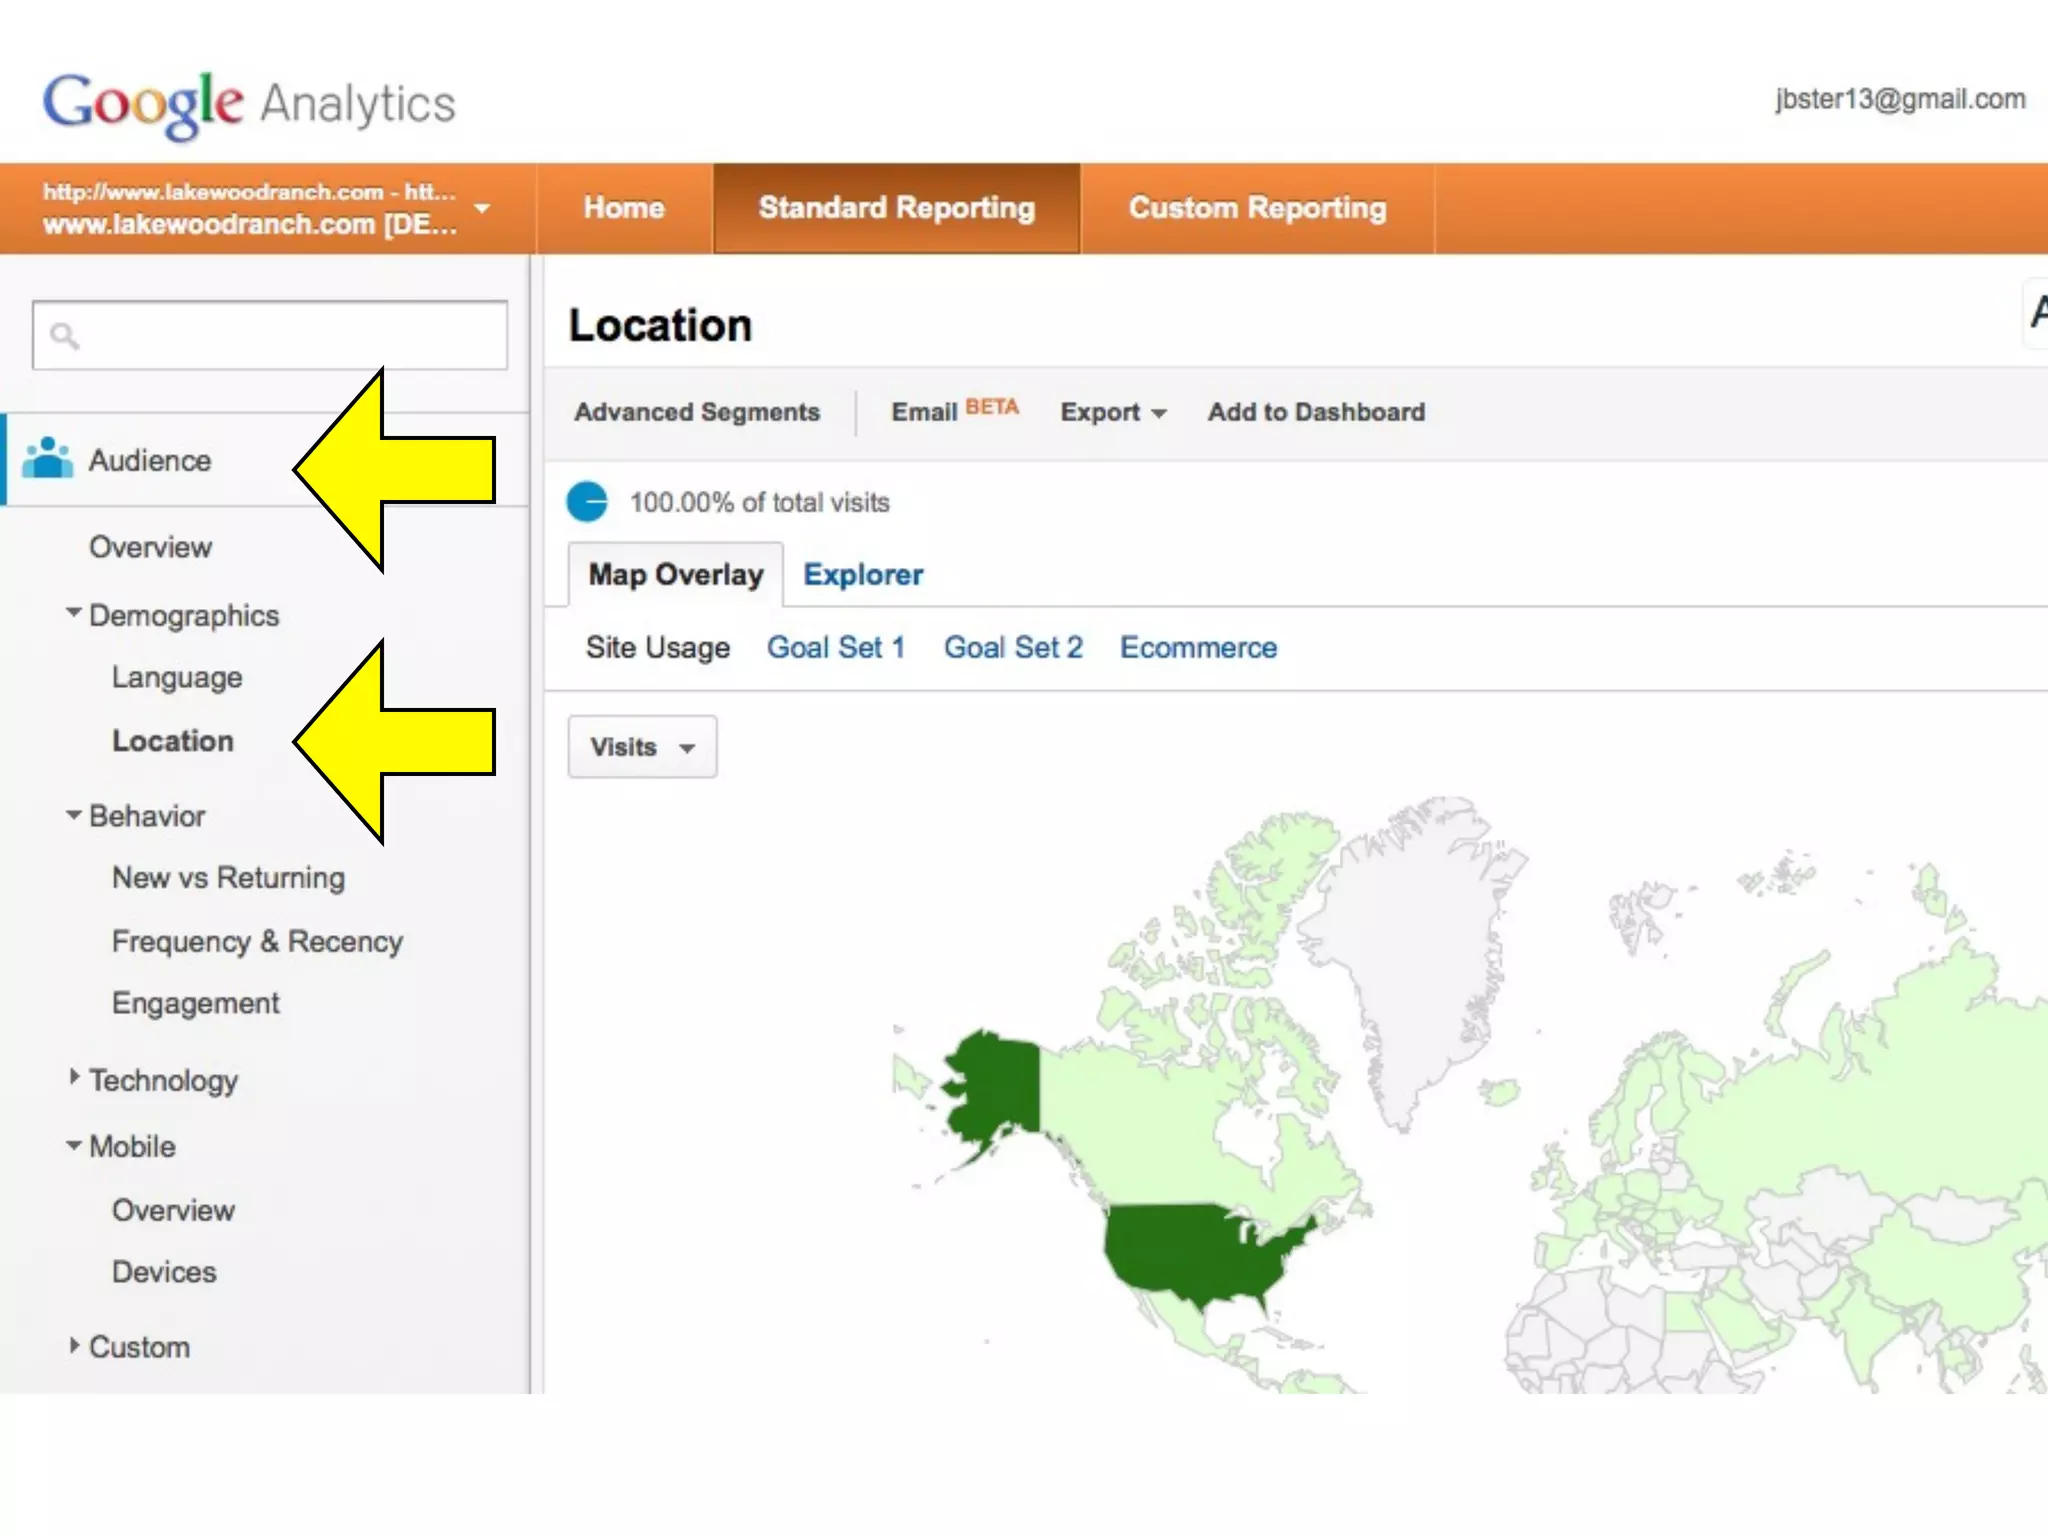
Task: Click the search magnifier icon
Action: (x=64, y=336)
